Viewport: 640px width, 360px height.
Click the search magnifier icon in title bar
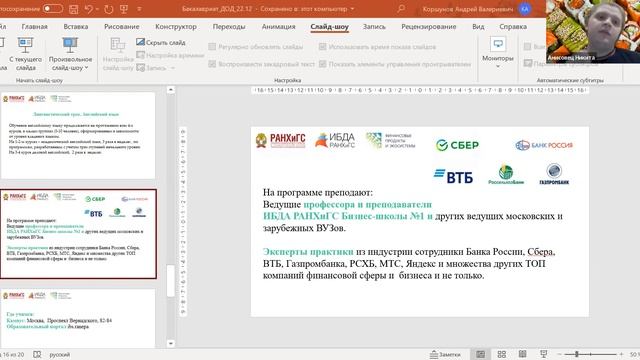(x=401, y=8)
